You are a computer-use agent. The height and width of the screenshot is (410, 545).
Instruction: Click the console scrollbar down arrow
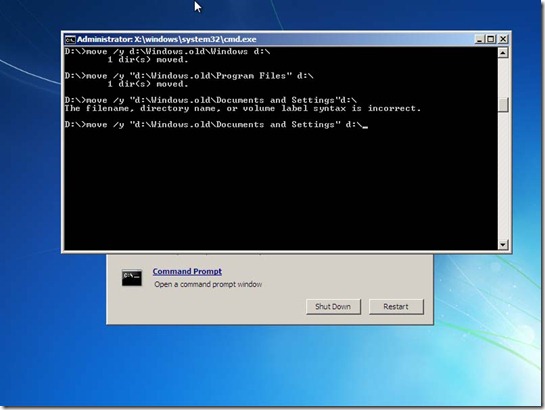(503, 245)
